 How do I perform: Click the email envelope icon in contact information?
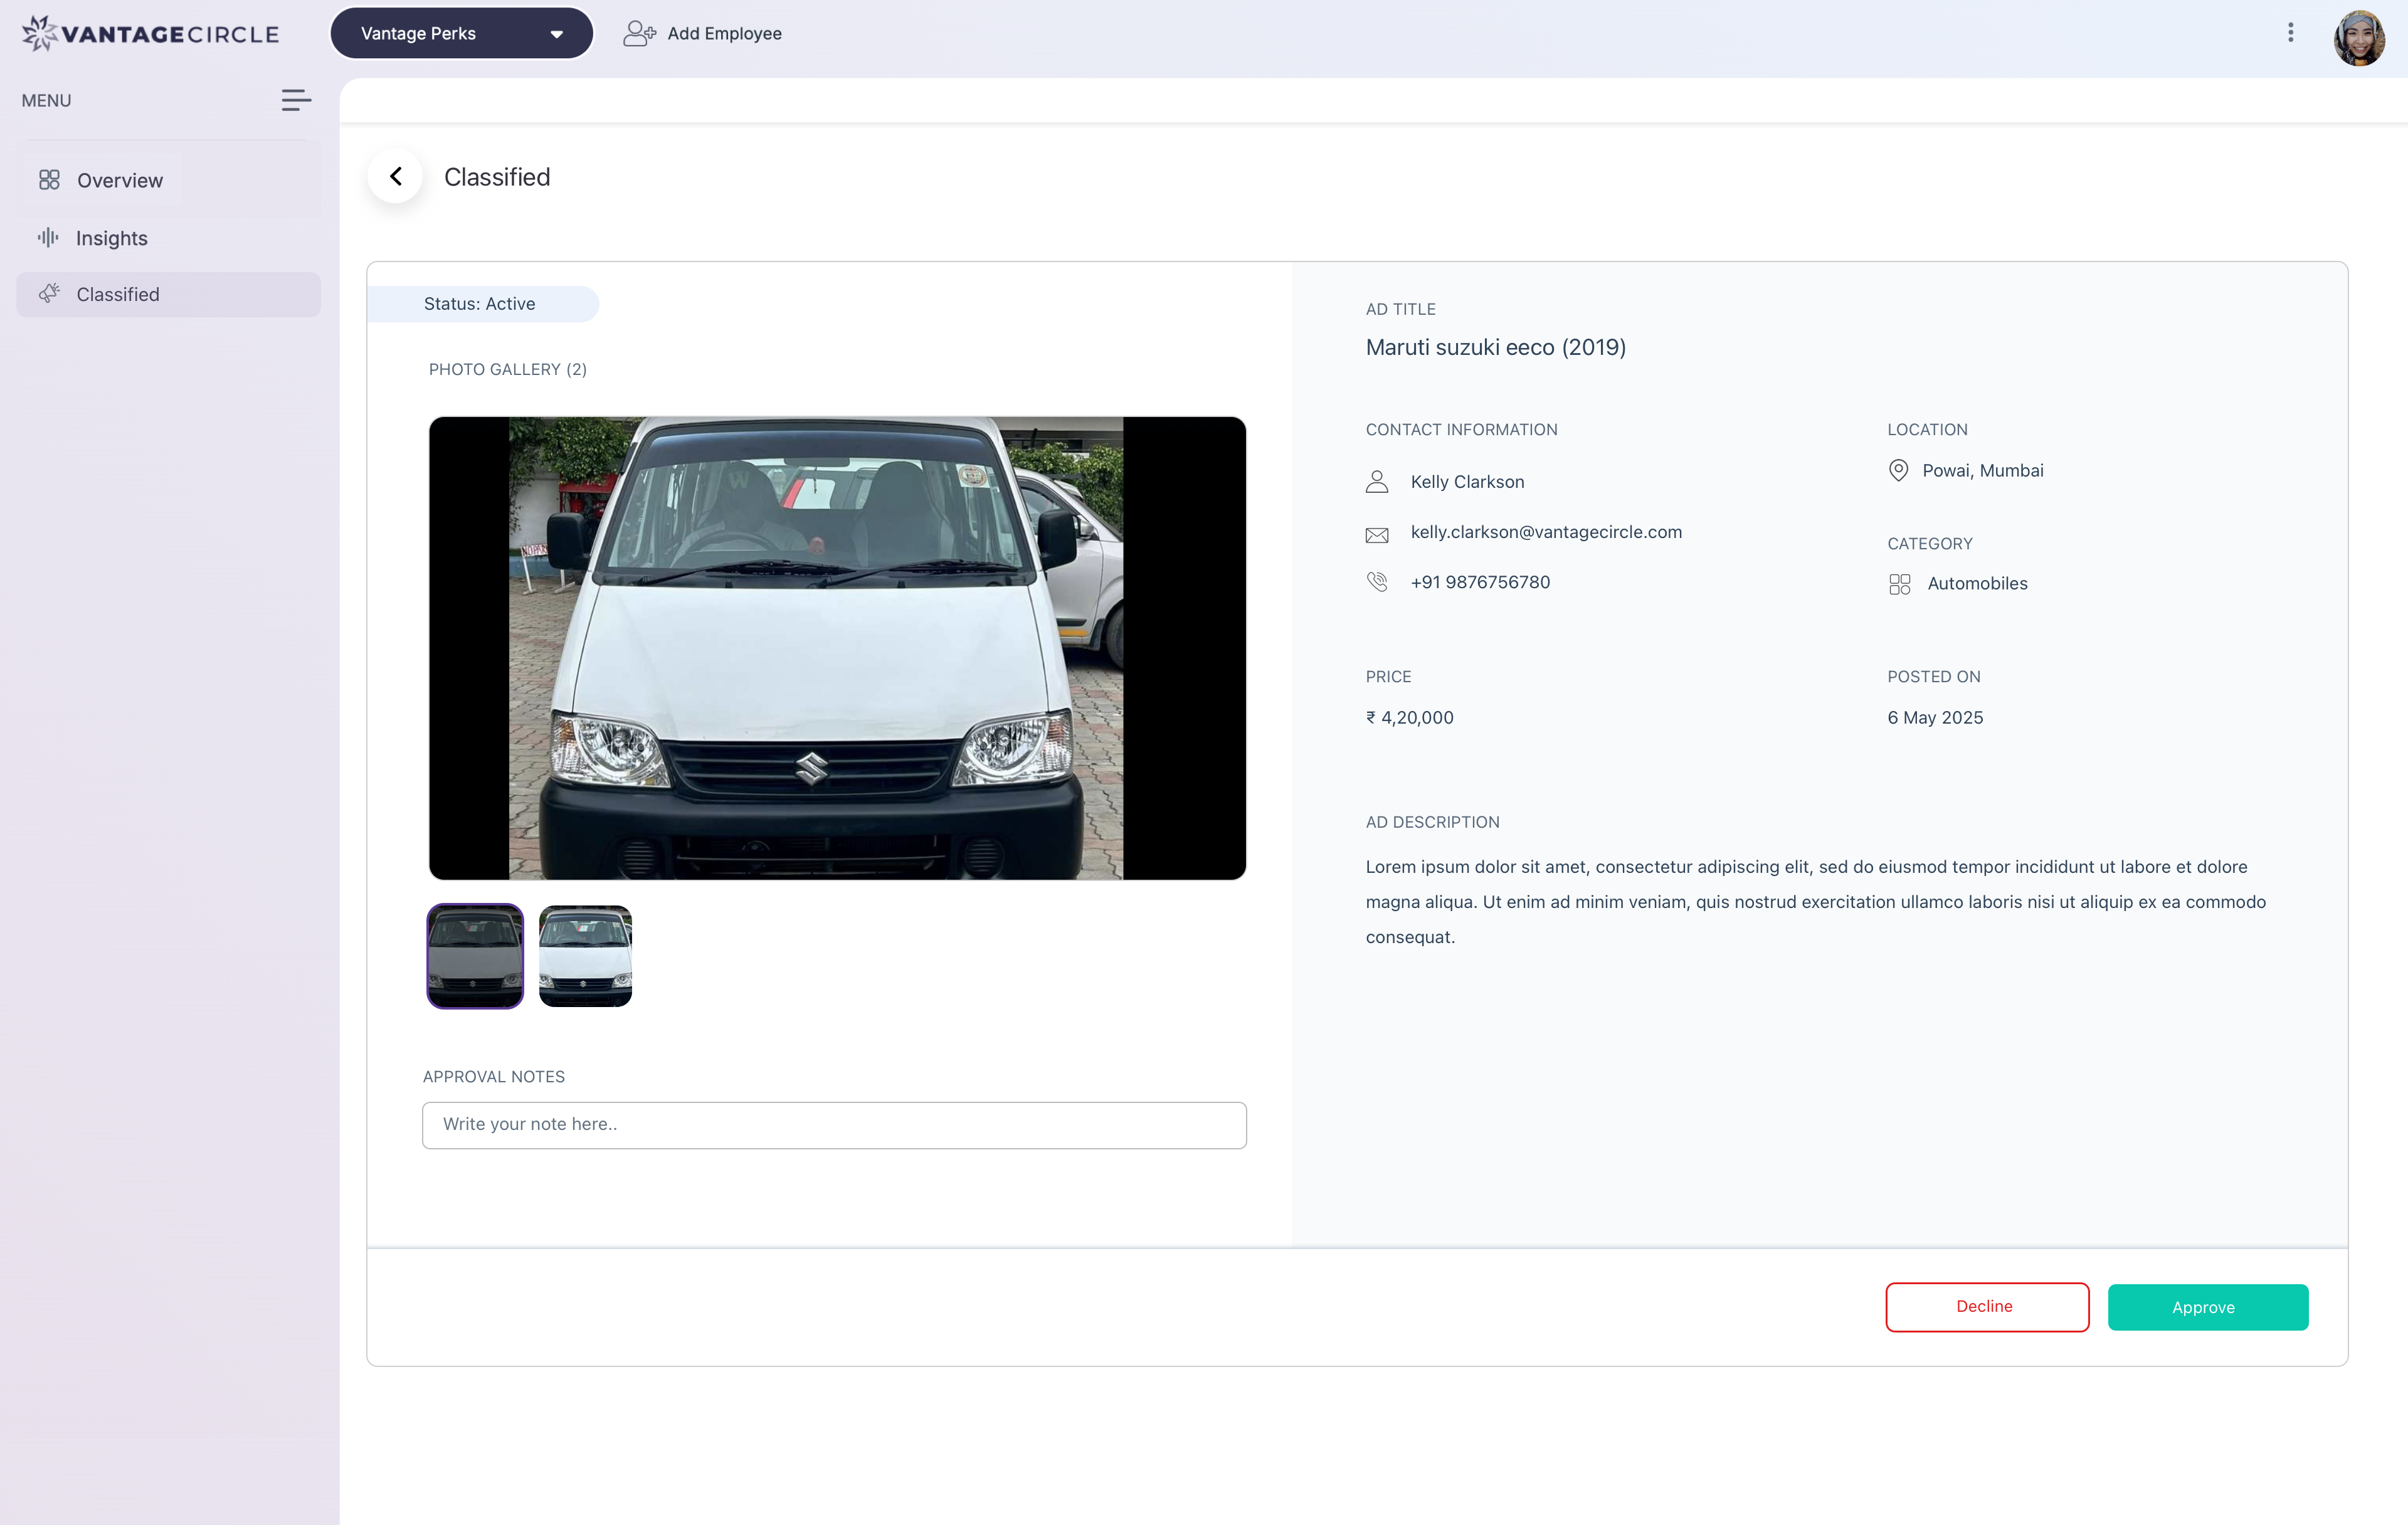coord(1377,533)
